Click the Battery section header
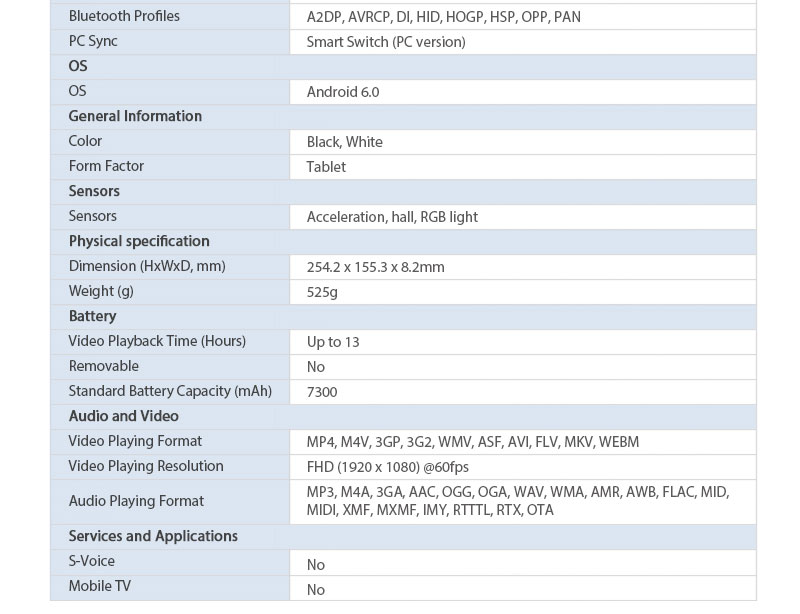This screenshot has width=800, height=614. (93, 316)
